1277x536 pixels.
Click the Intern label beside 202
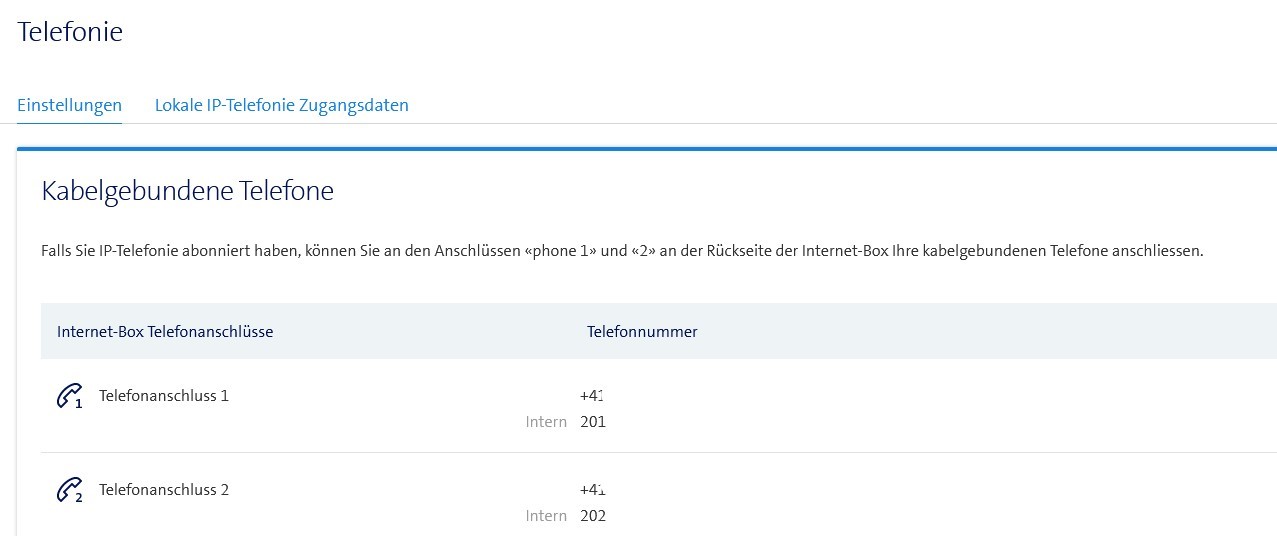pos(546,516)
